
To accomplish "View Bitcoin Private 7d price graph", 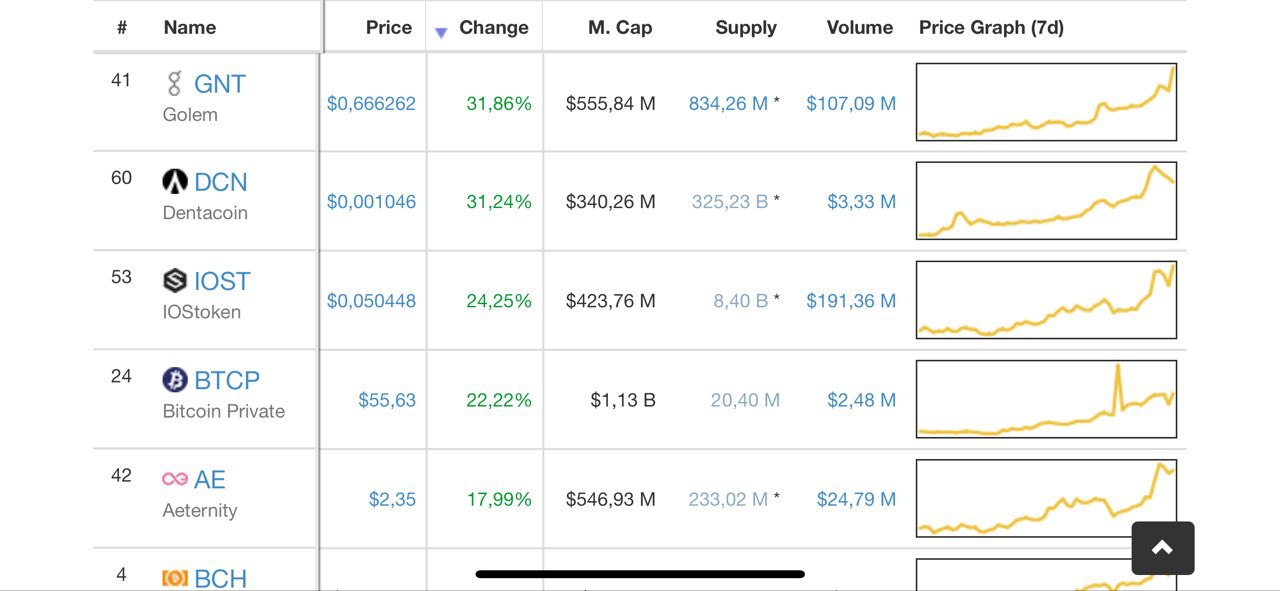I will pos(1046,399).
